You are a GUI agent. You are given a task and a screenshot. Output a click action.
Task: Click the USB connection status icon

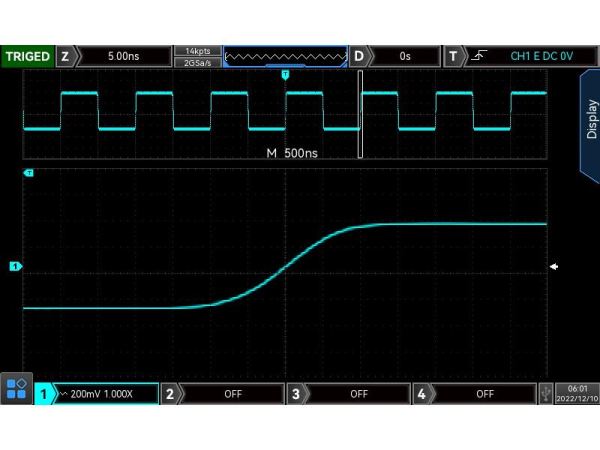click(546, 394)
